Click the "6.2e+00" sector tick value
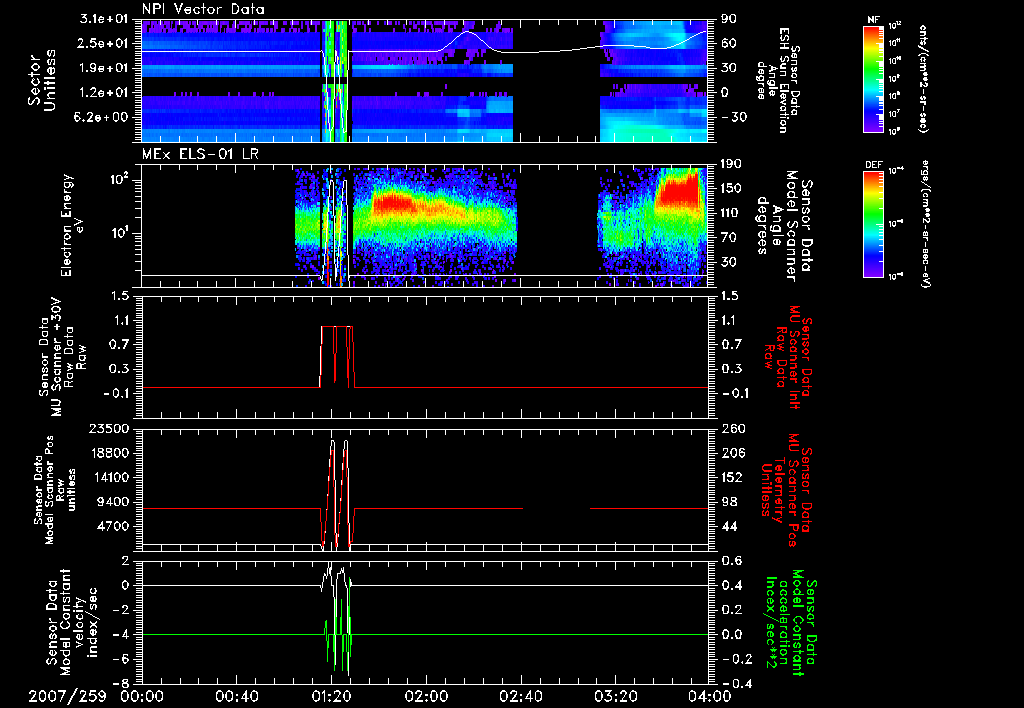Viewport: 1024px width, 708px height. click(100, 117)
